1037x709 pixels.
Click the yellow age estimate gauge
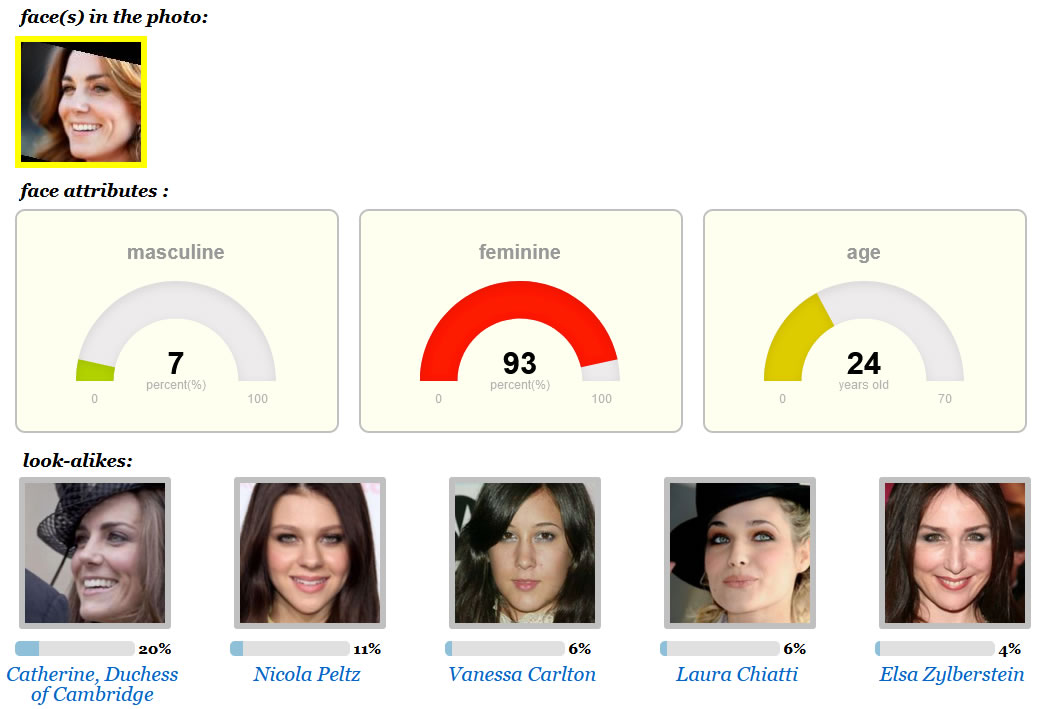coord(864,331)
